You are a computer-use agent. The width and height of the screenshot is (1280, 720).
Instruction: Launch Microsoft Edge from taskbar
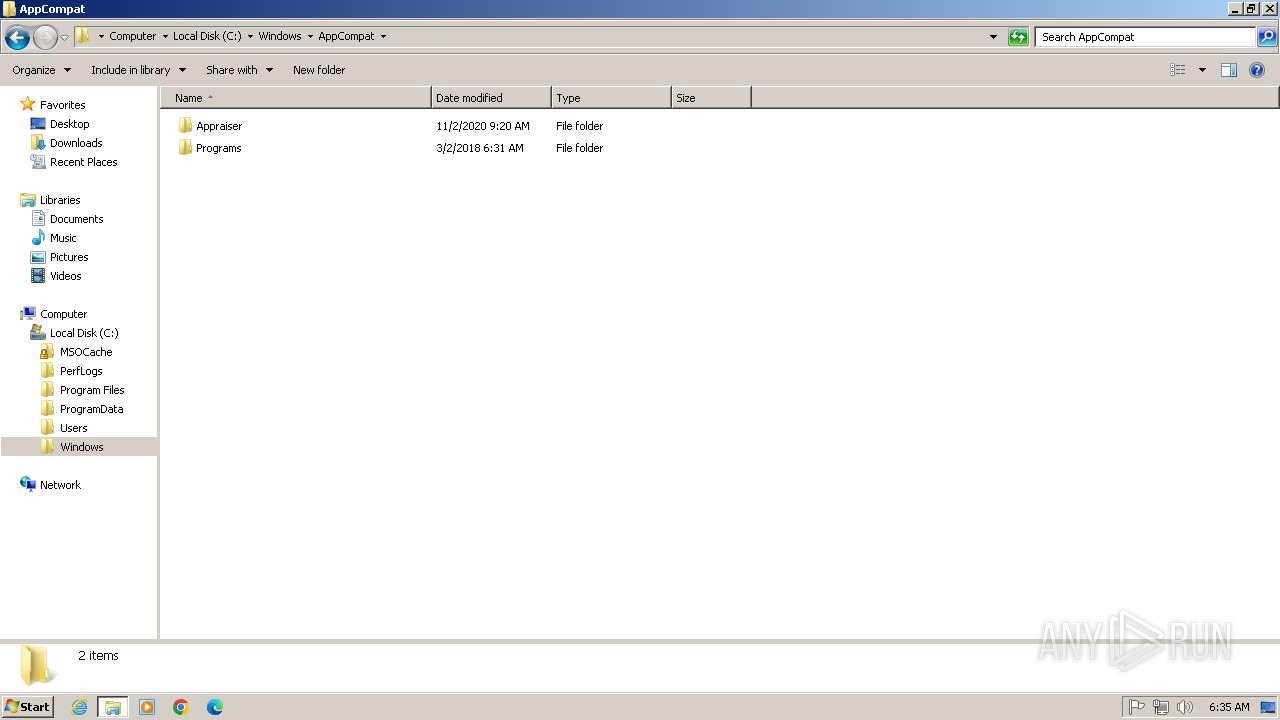pyautogui.click(x=215, y=707)
